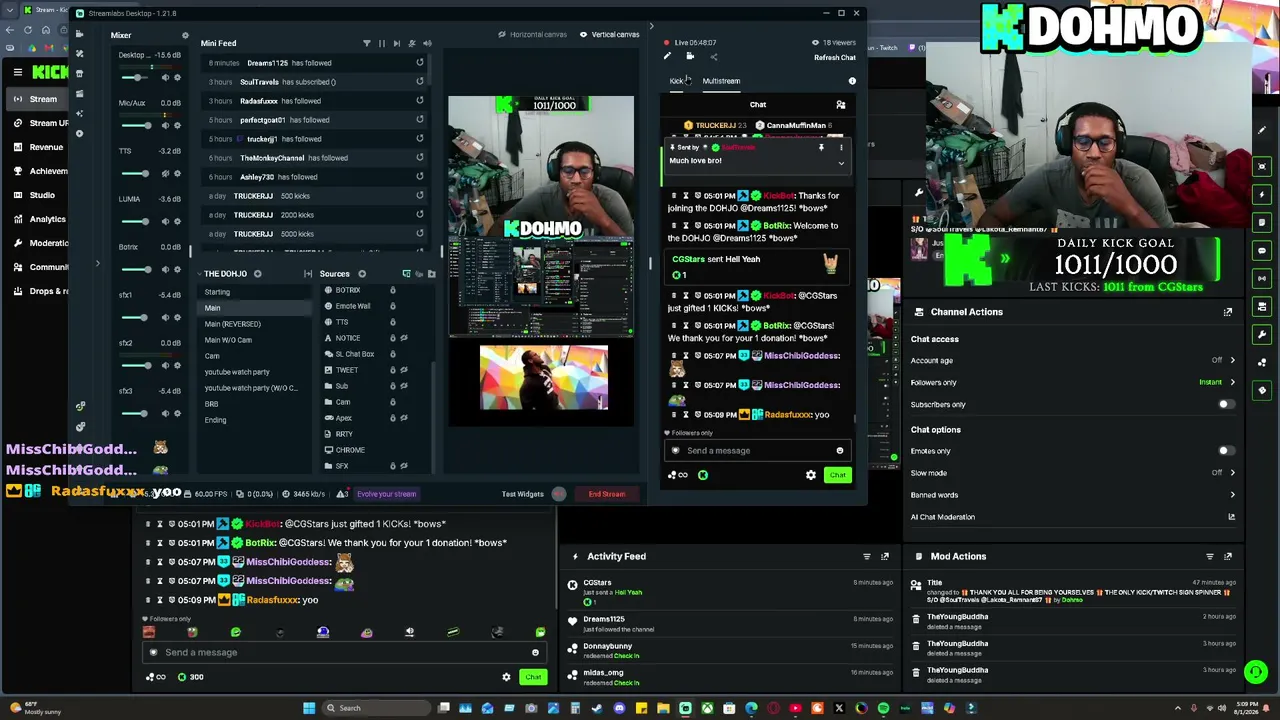Add a new source in Sources panel

(x=362, y=274)
